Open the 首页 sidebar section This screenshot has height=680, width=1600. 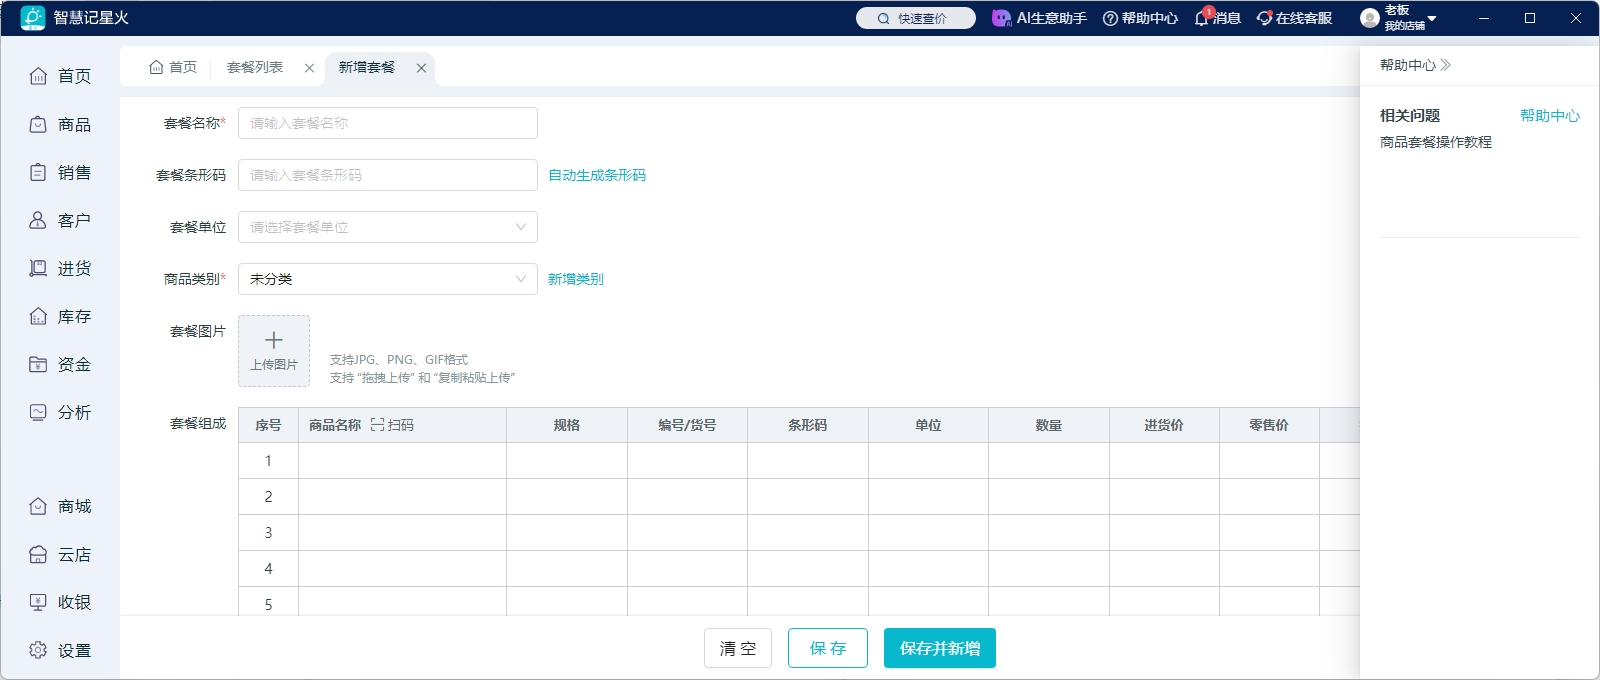[60, 76]
